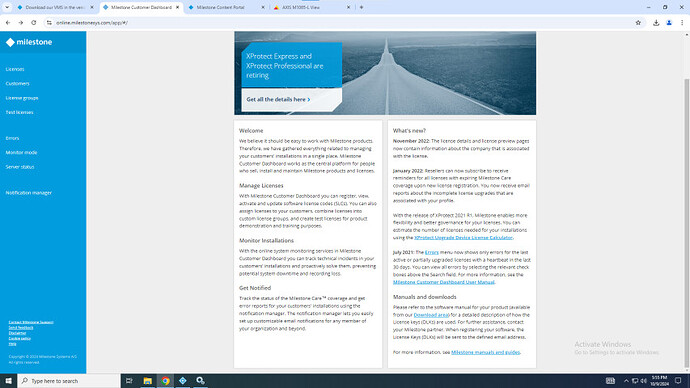Viewport: 690px width, 388px height.
Task: Bookmark this page with the star icon
Action: [x=638, y=22]
